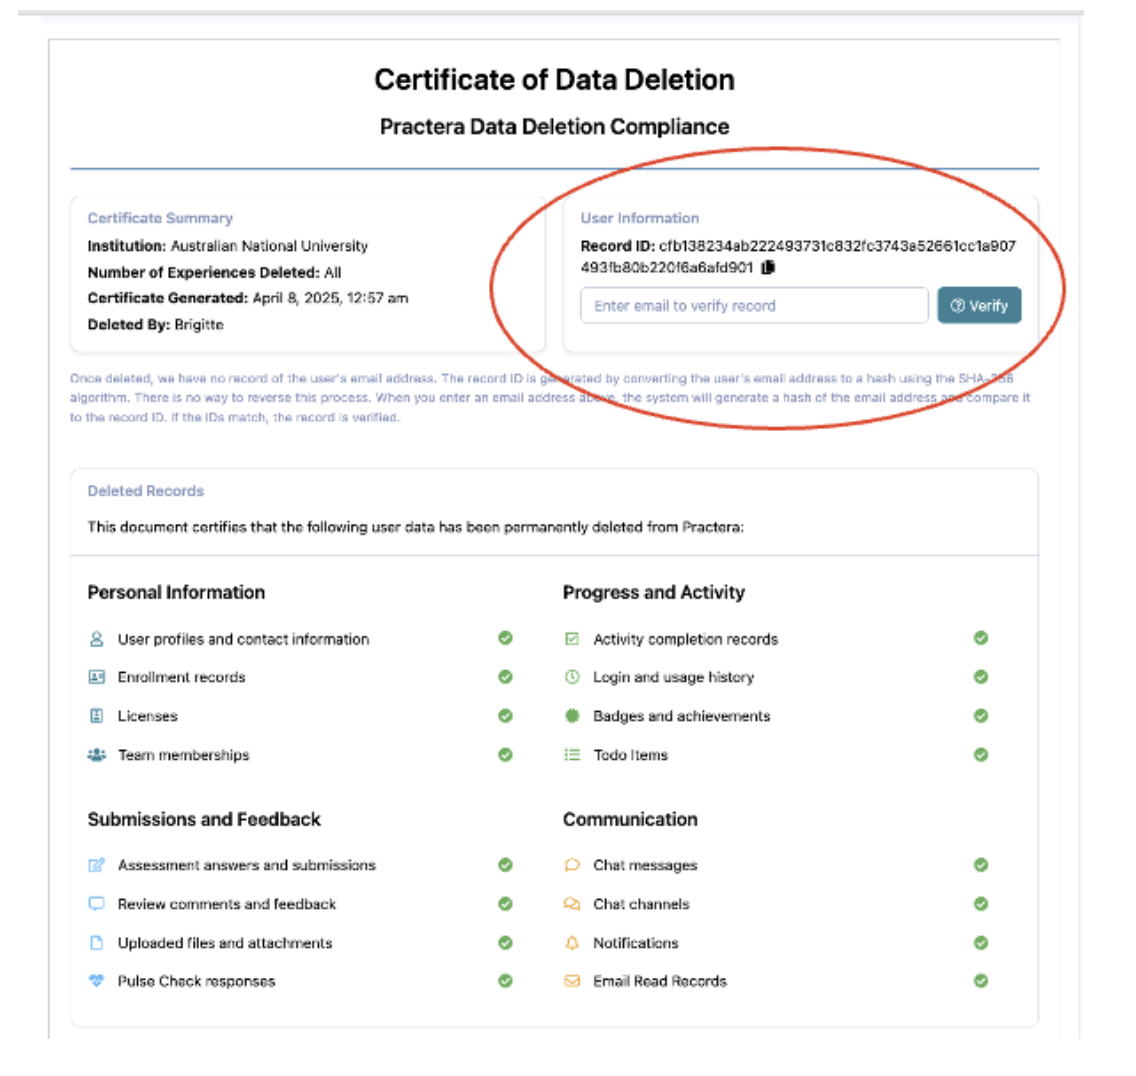The width and height of the screenshot is (1136, 1076).
Task: Click the Badges and achievements icon
Action: [x=572, y=716]
